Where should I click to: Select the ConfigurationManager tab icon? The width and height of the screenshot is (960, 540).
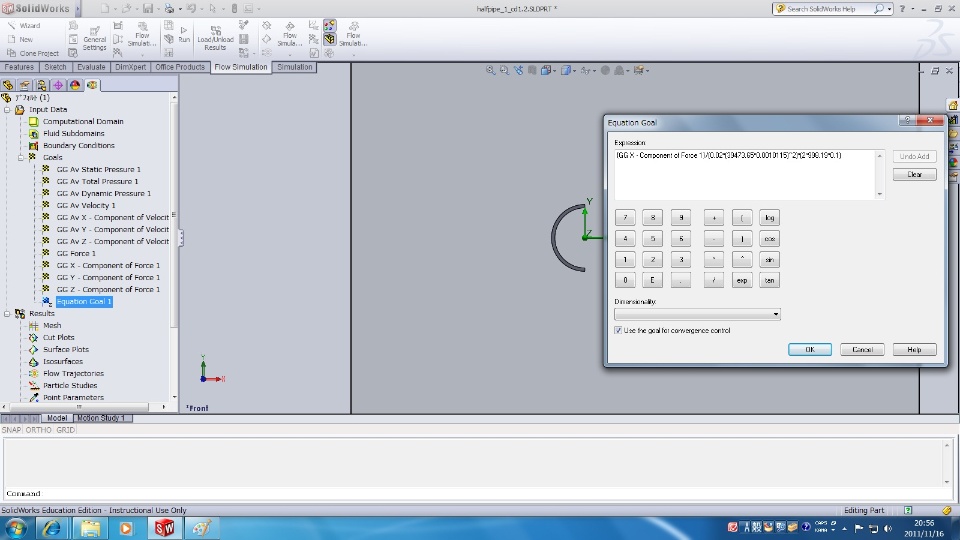41,85
